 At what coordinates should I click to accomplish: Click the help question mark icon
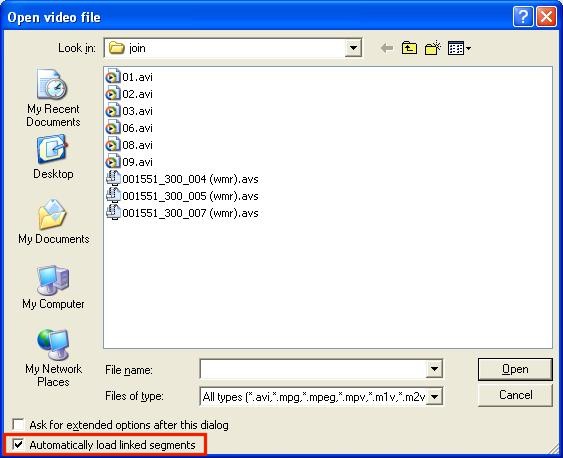point(523,17)
